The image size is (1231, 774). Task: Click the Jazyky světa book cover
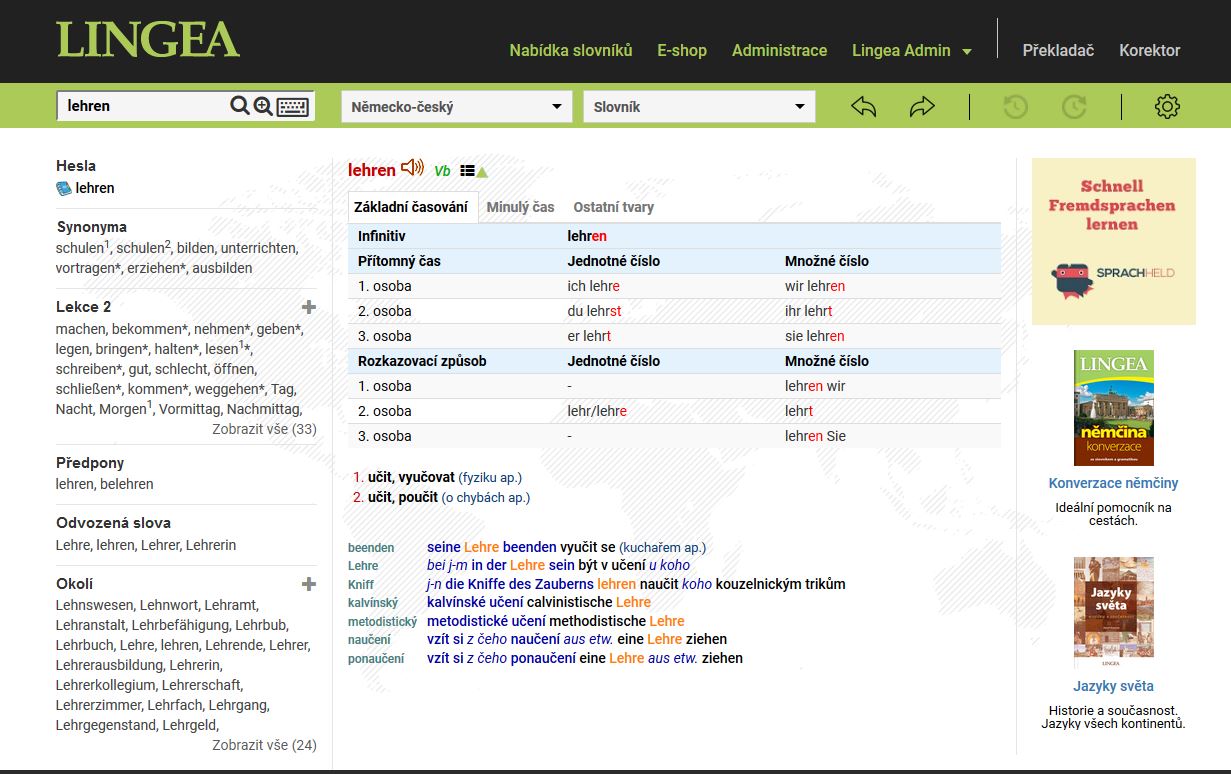point(1113,612)
